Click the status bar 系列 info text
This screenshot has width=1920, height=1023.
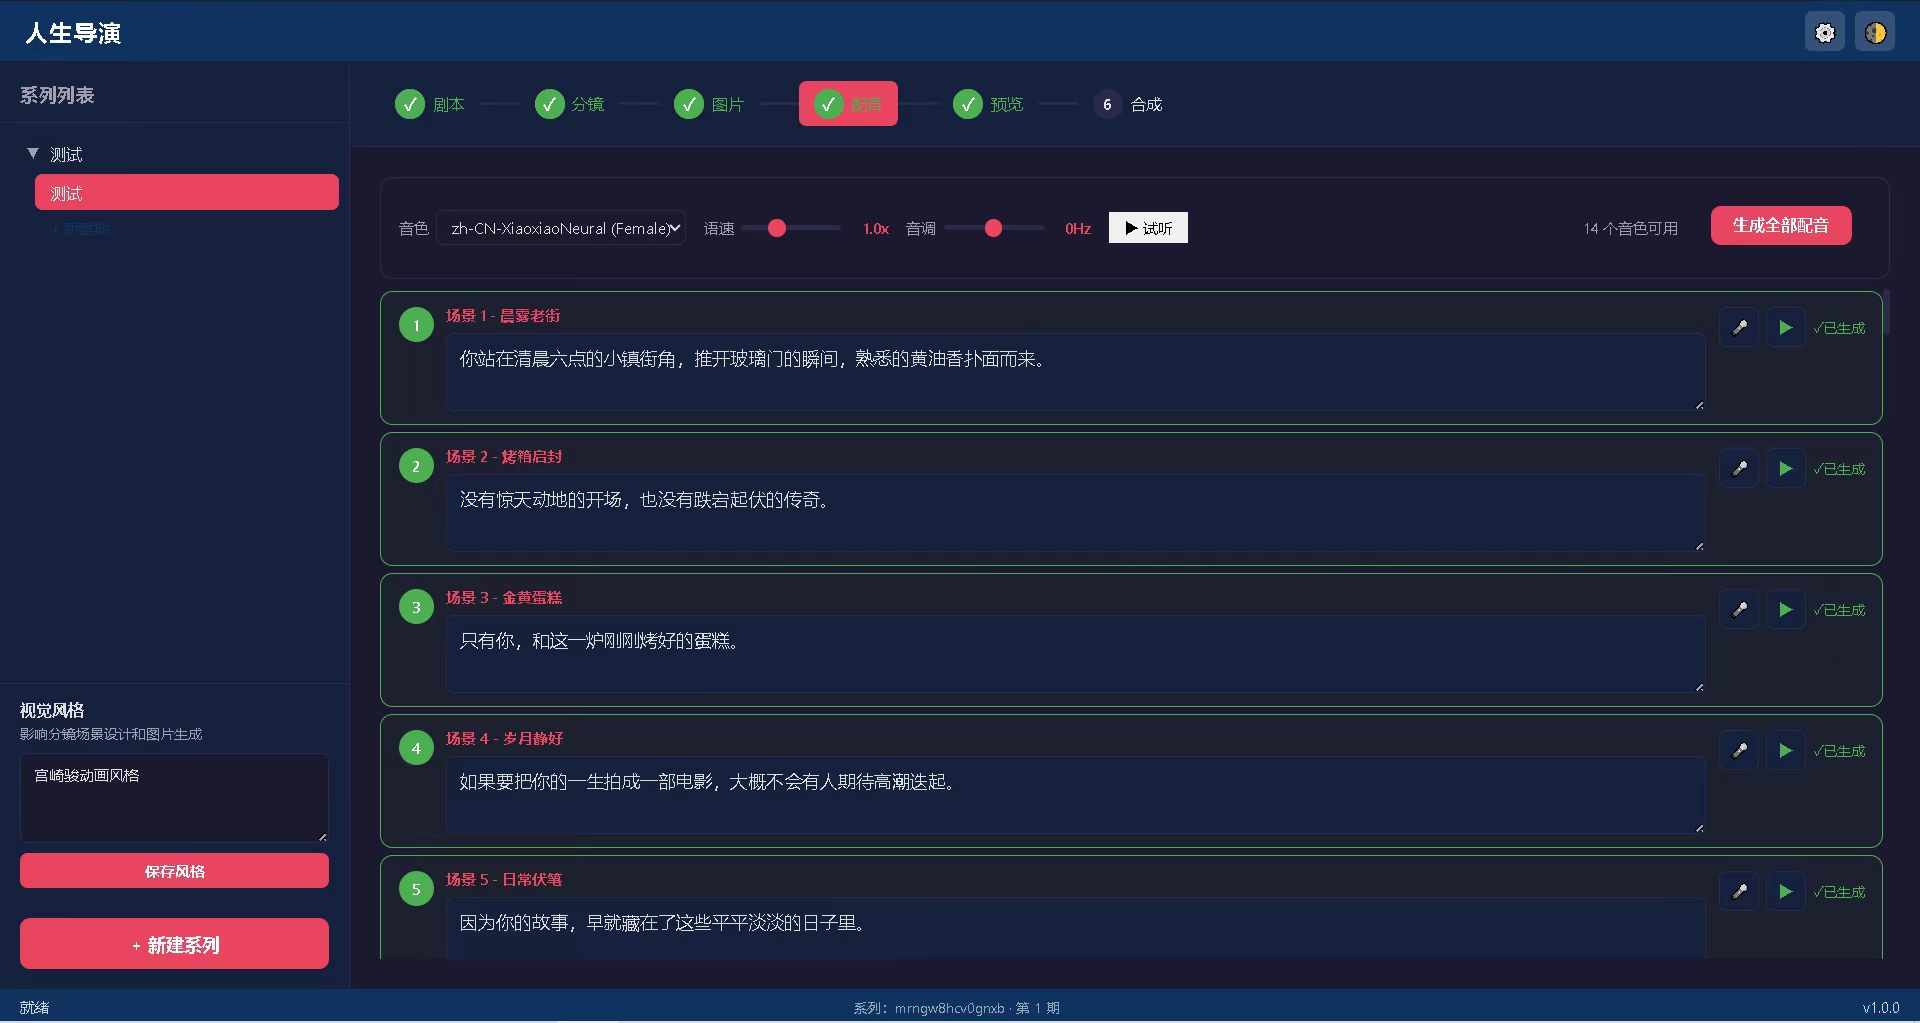click(957, 1008)
